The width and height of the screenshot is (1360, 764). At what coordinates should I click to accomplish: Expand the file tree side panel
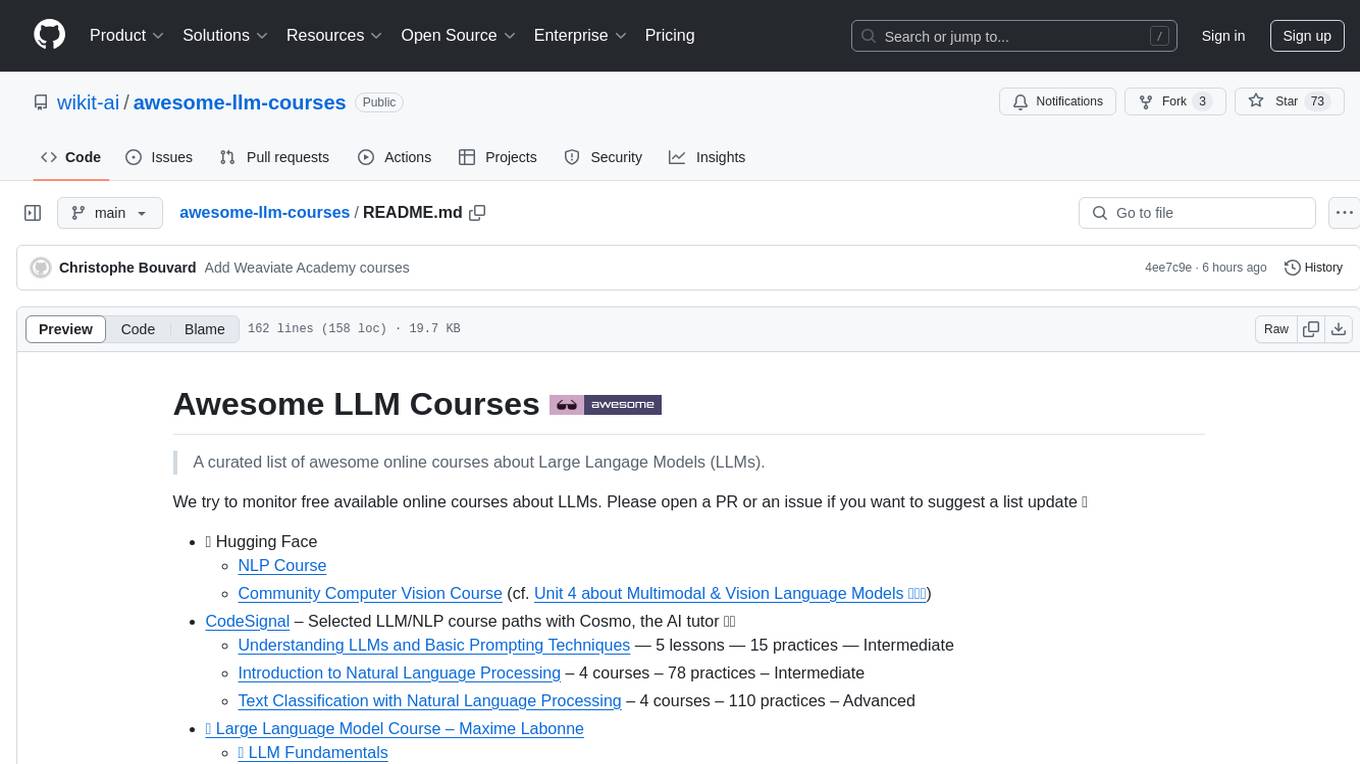(33, 213)
